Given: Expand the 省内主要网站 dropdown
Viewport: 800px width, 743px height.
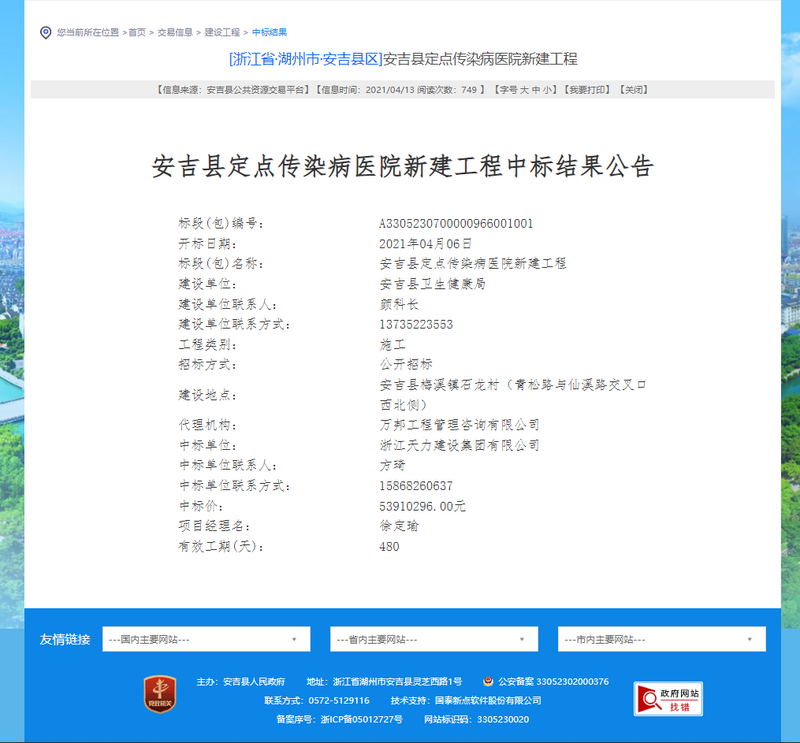Looking at the screenshot, I should point(433,639).
